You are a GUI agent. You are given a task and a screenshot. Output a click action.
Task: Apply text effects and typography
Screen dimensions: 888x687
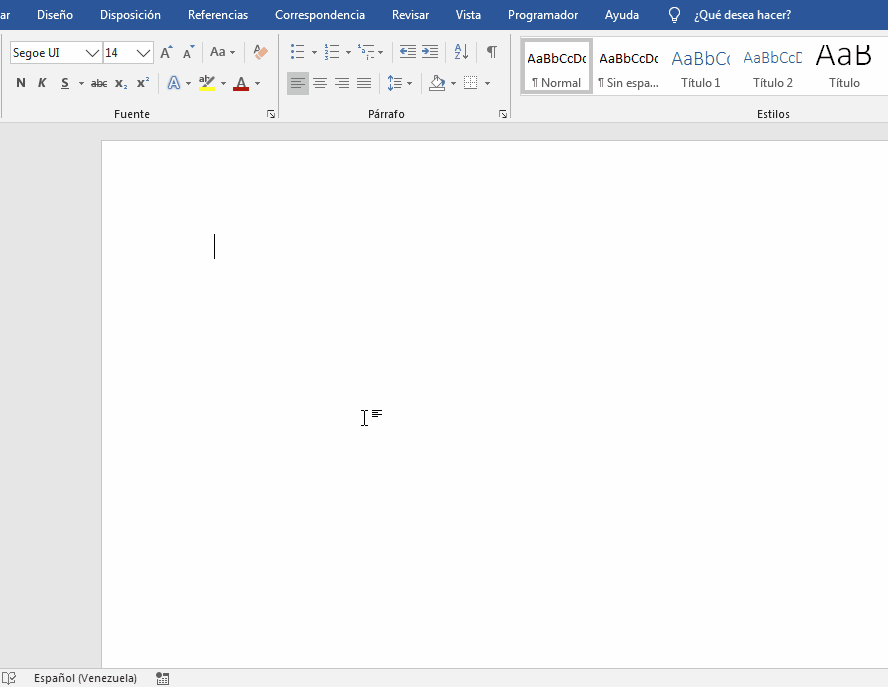pyautogui.click(x=174, y=83)
